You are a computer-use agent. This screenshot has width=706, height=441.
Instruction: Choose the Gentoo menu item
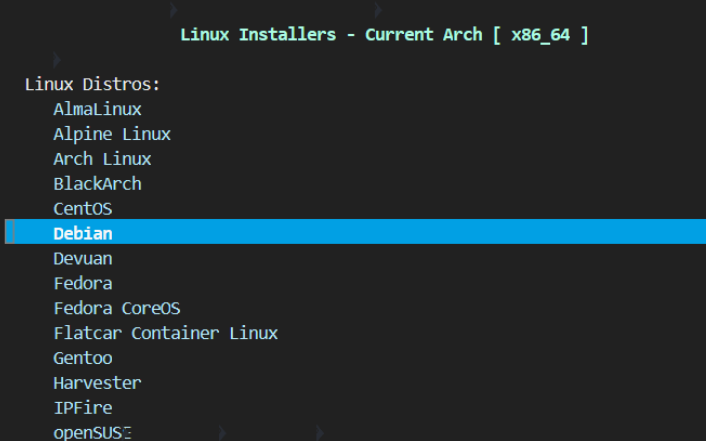tap(82, 358)
